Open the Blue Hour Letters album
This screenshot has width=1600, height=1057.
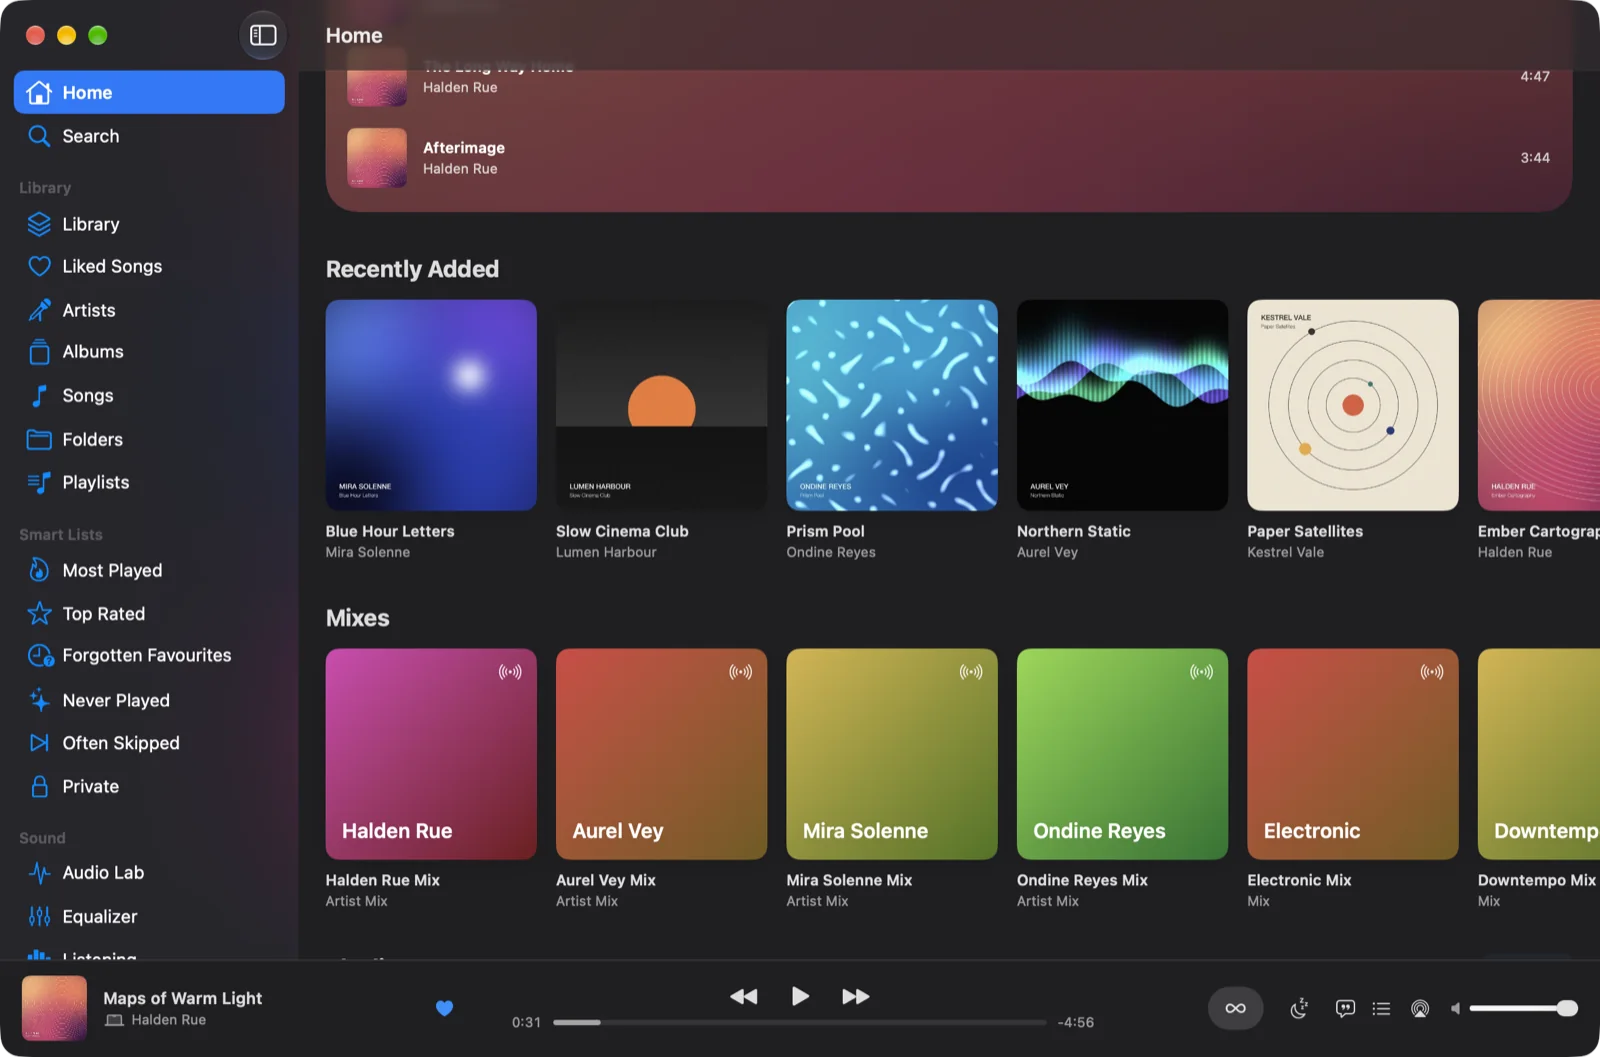[431, 405]
